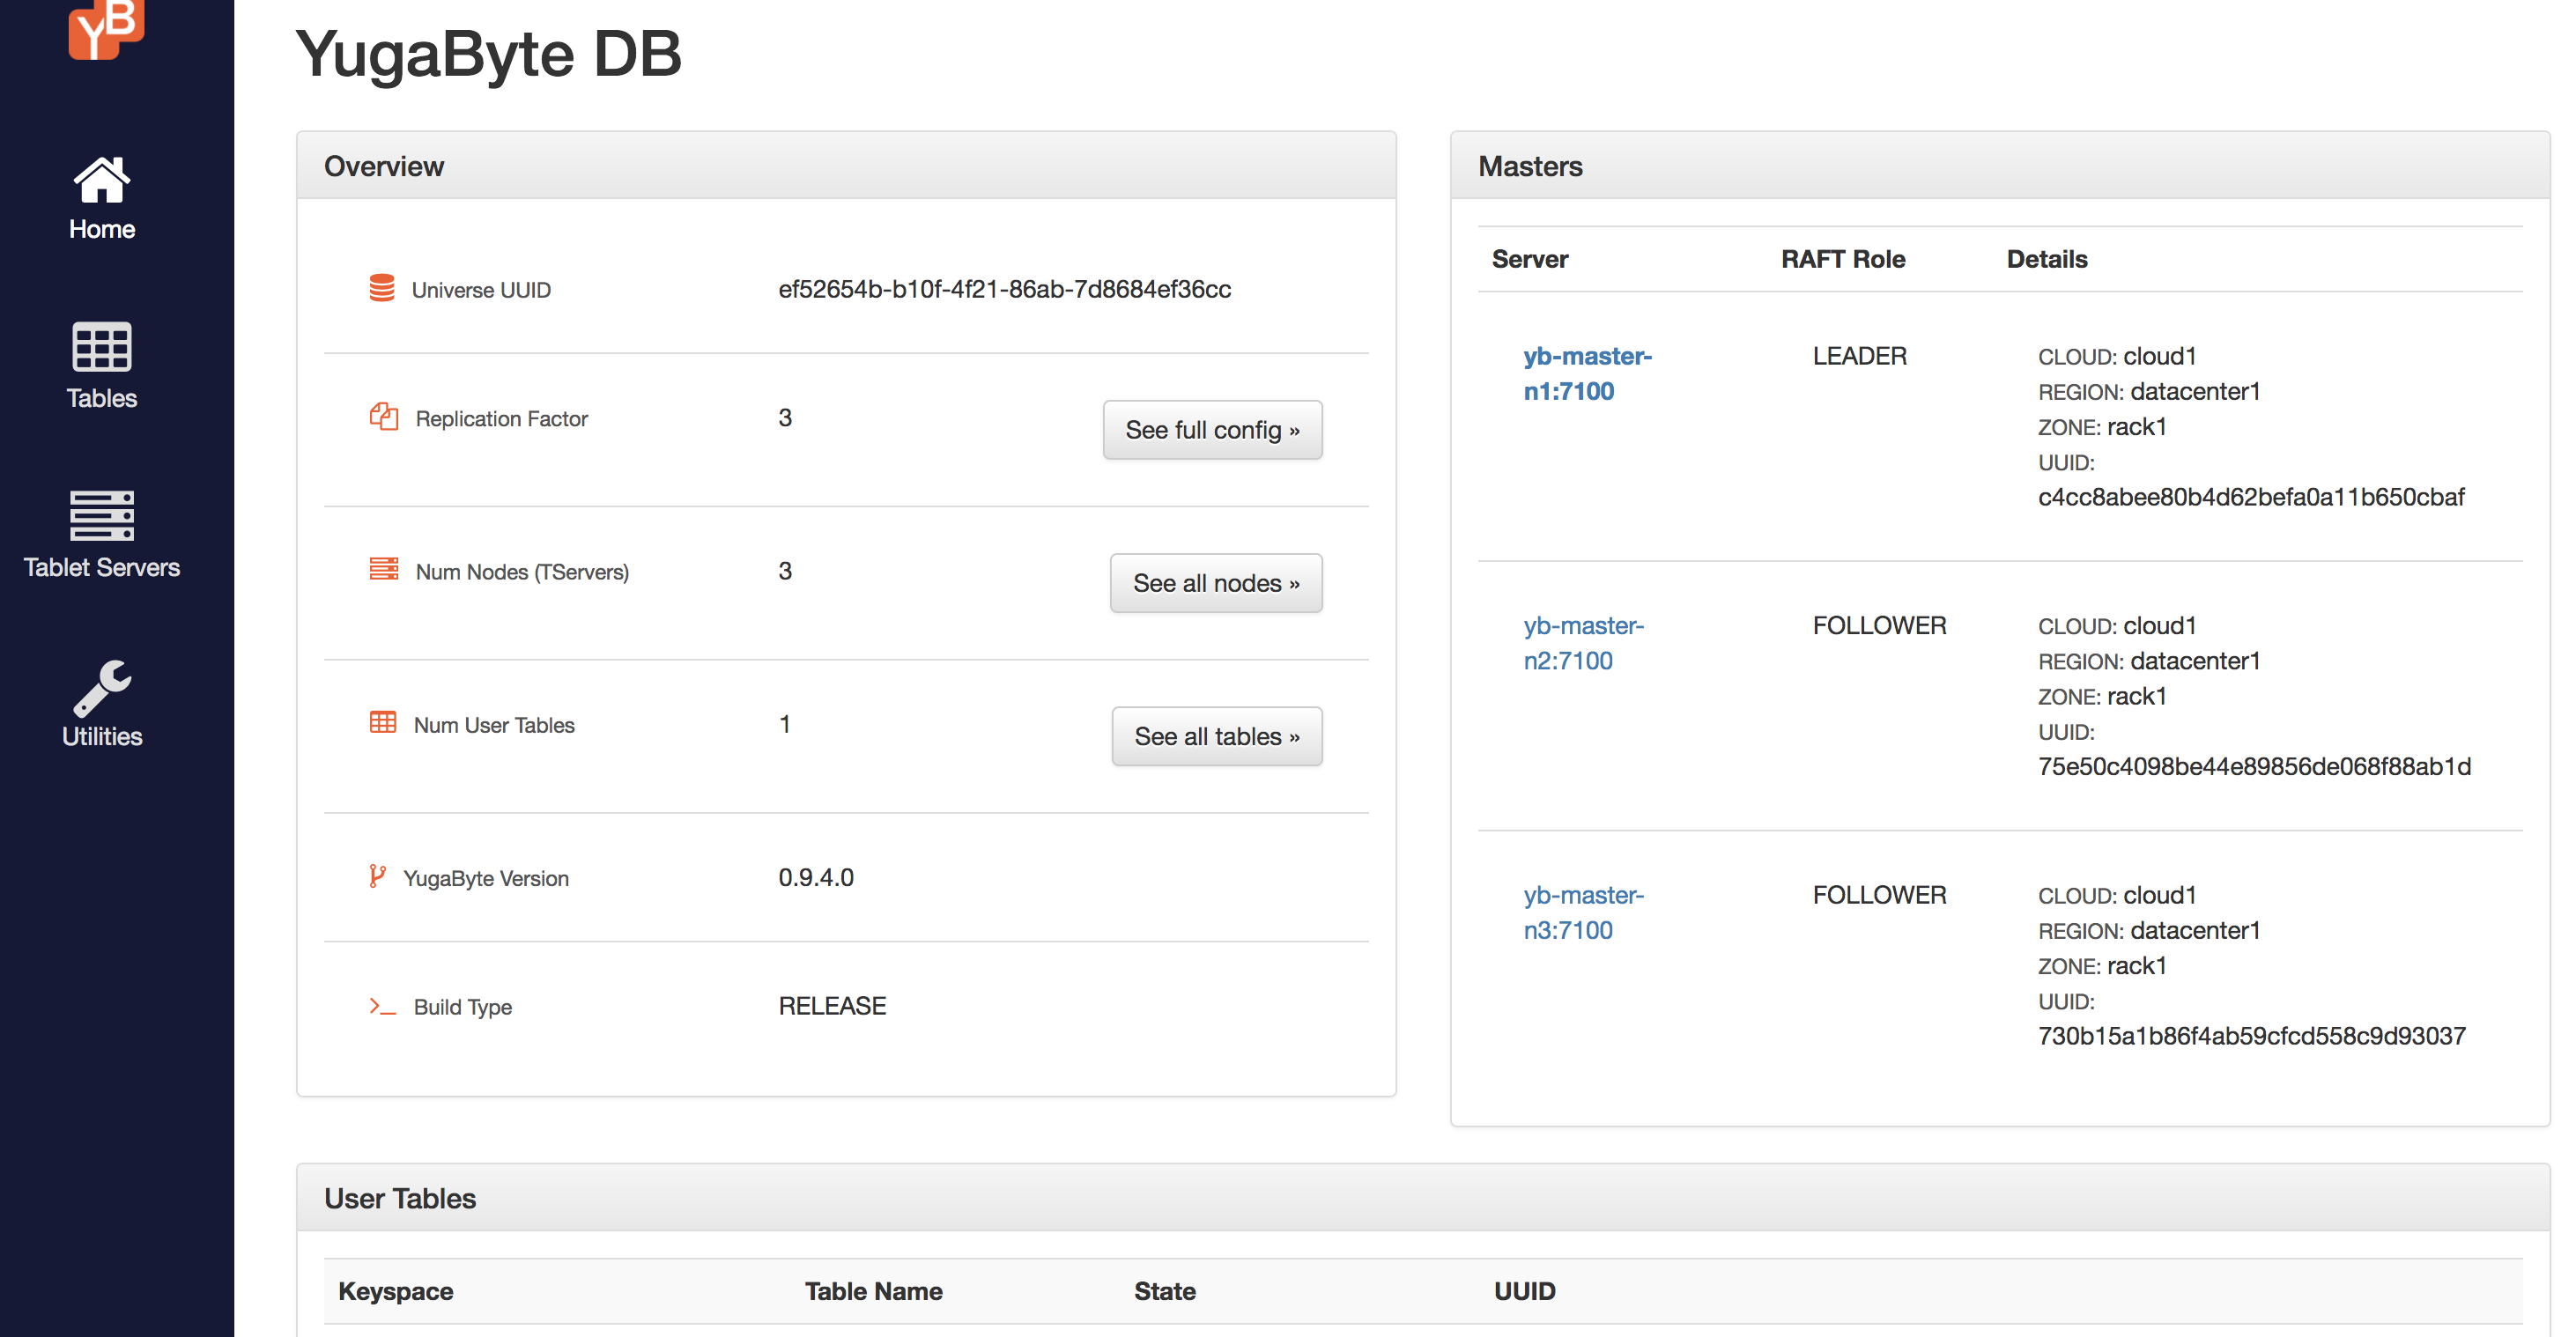Click FOLLOWER role for yb-master-n3

tap(1879, 895)
